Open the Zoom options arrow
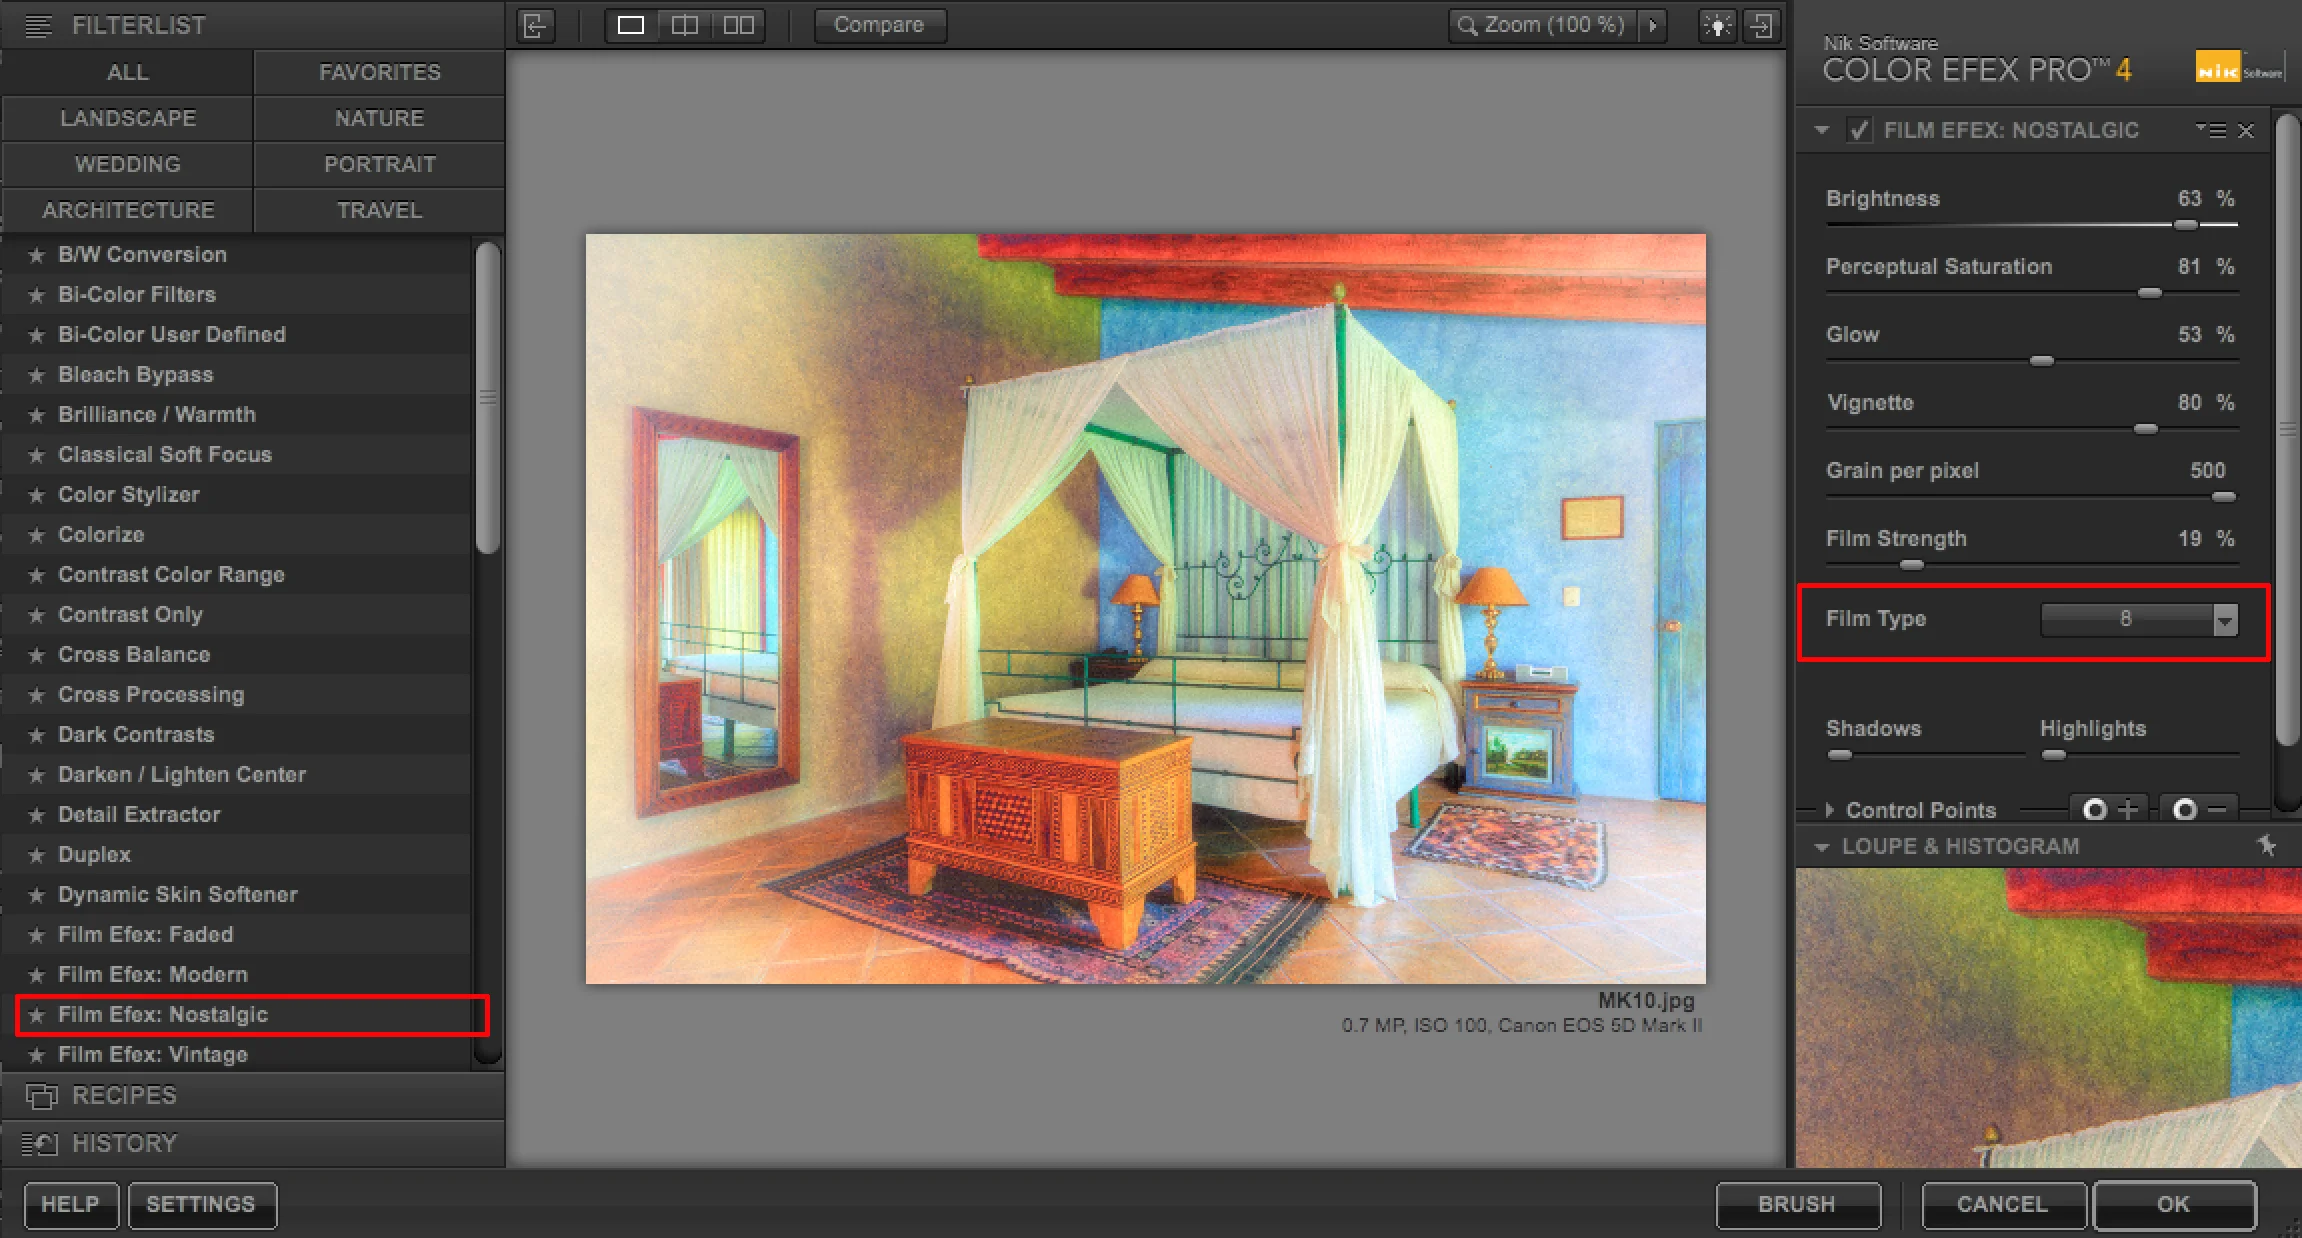 [x=1654, y=25]
